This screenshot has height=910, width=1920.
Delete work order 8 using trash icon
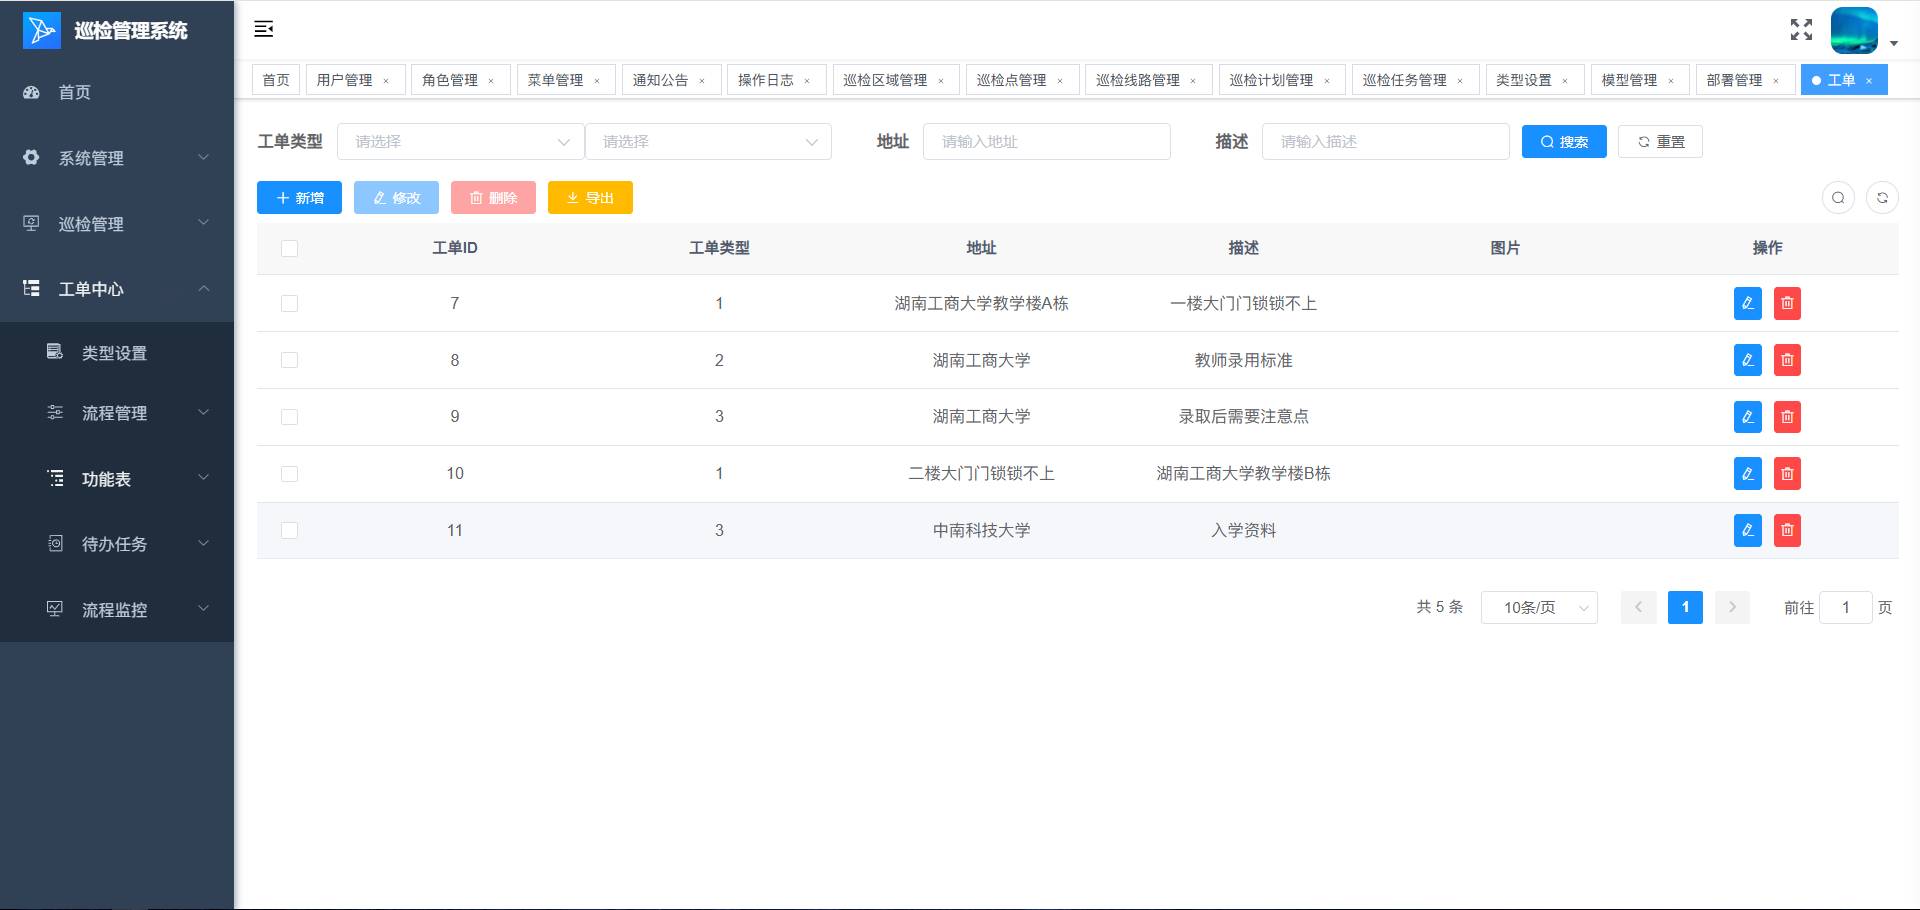pos(1787,360)
